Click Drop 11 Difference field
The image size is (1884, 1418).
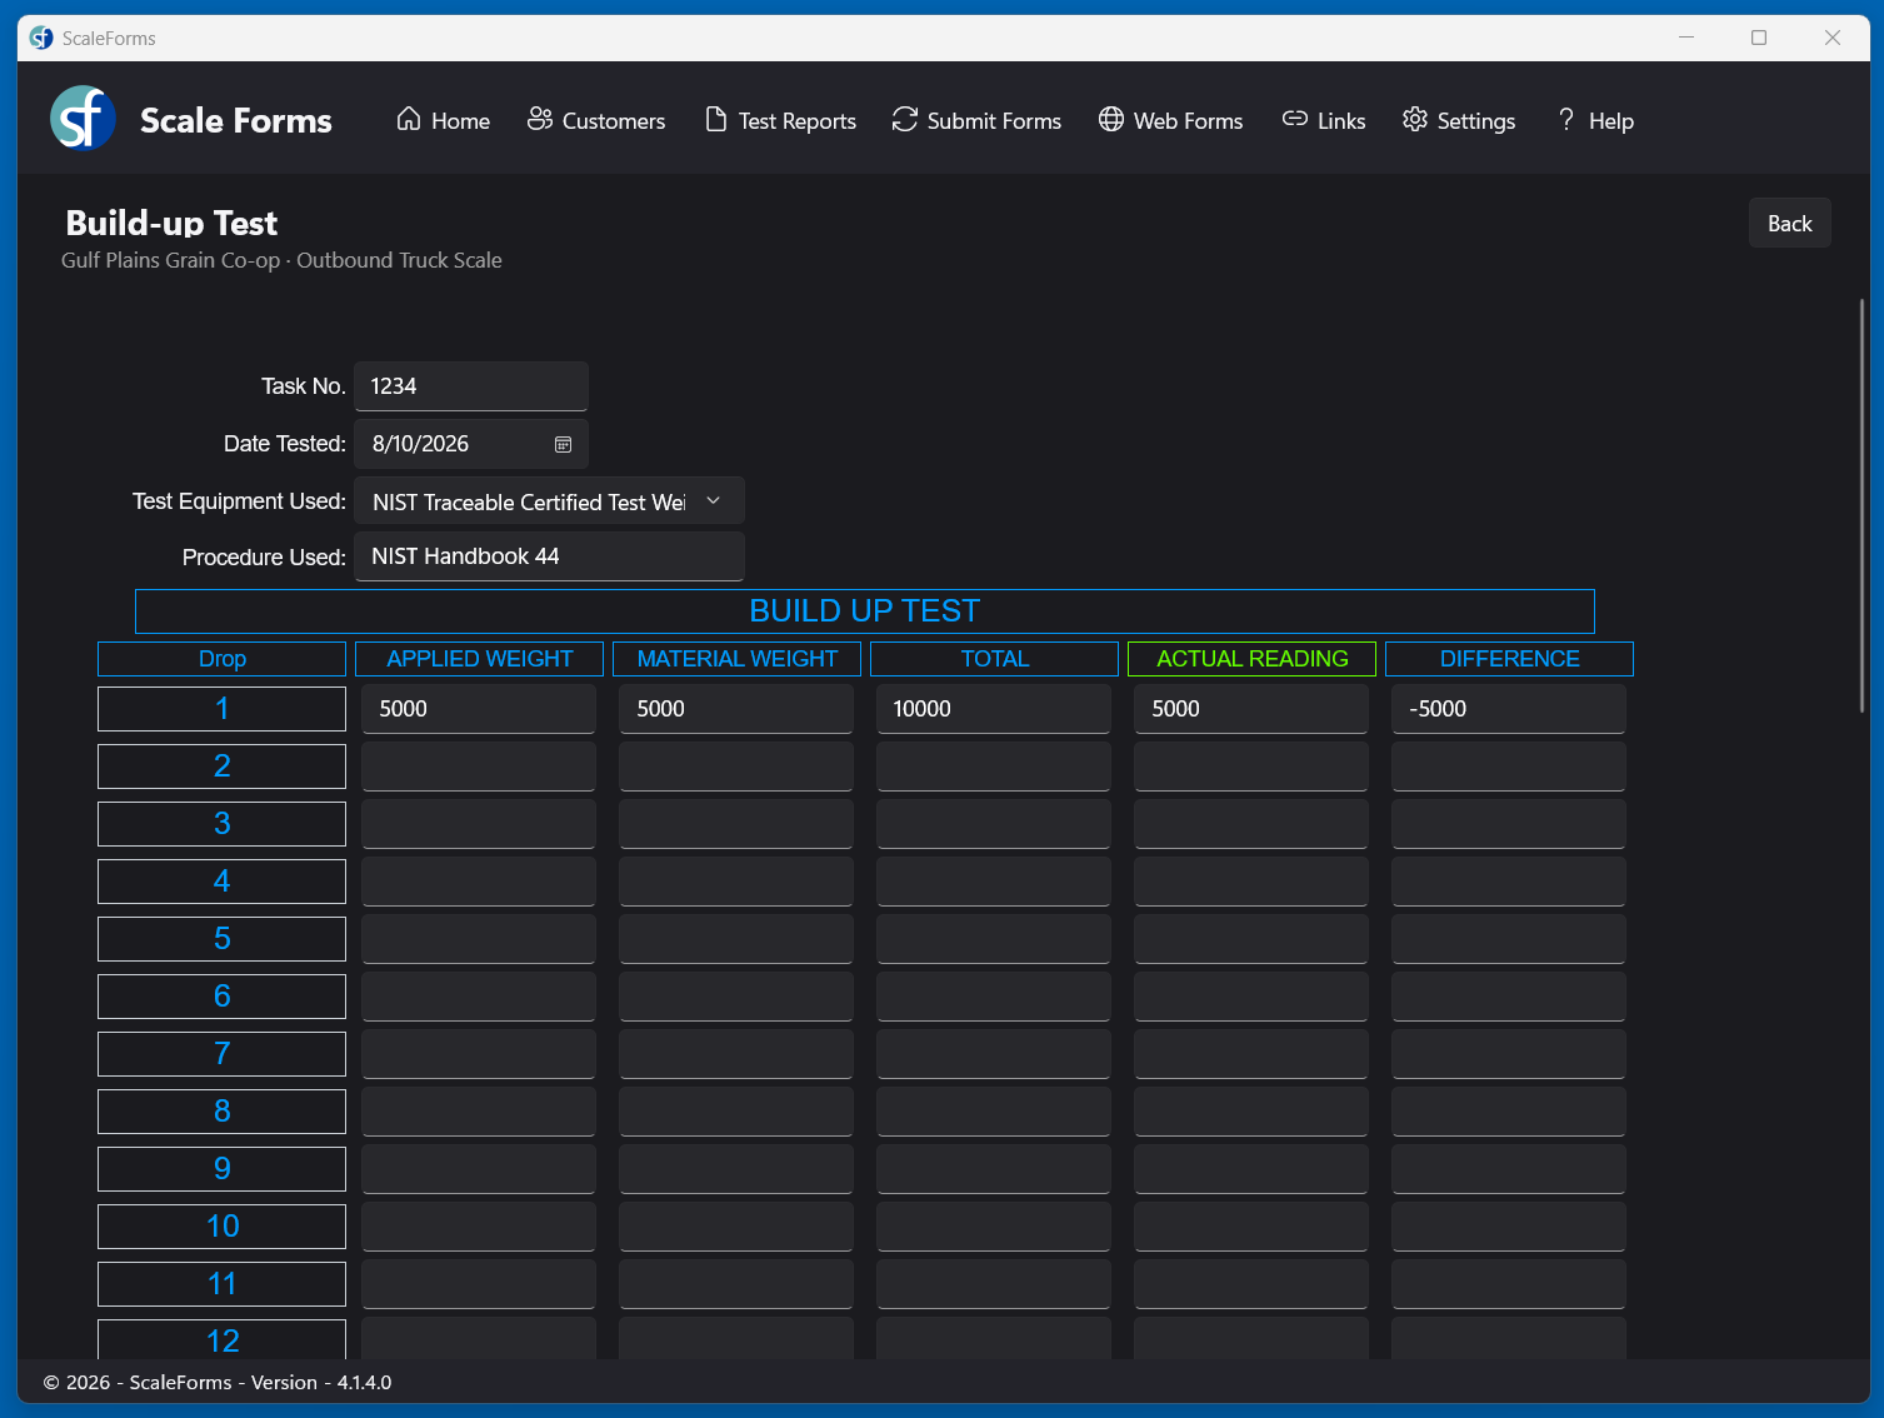(1509, 1284)
